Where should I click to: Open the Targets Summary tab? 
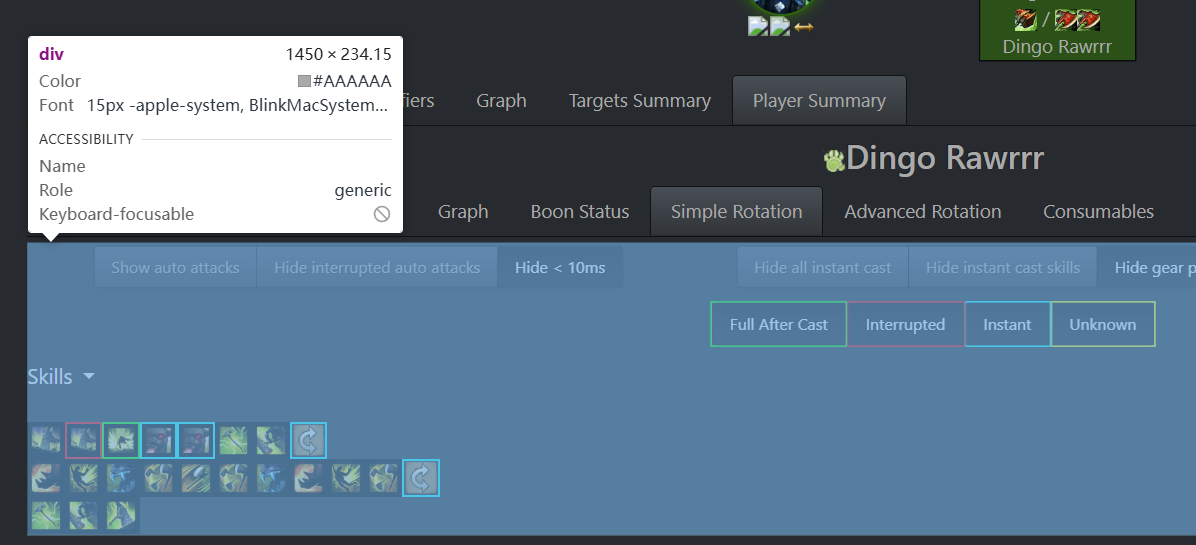coord(639,101)
